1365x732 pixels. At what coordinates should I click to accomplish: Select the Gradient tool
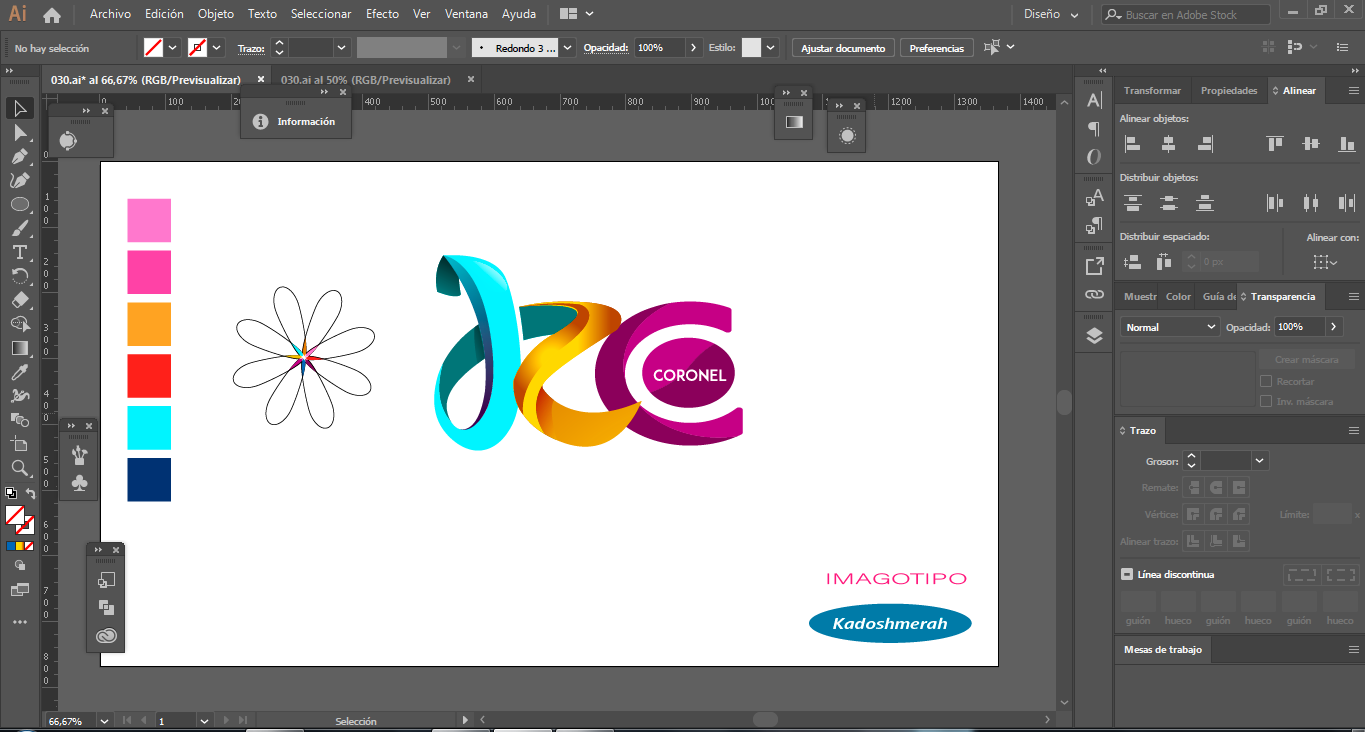[x=20, y=348]
